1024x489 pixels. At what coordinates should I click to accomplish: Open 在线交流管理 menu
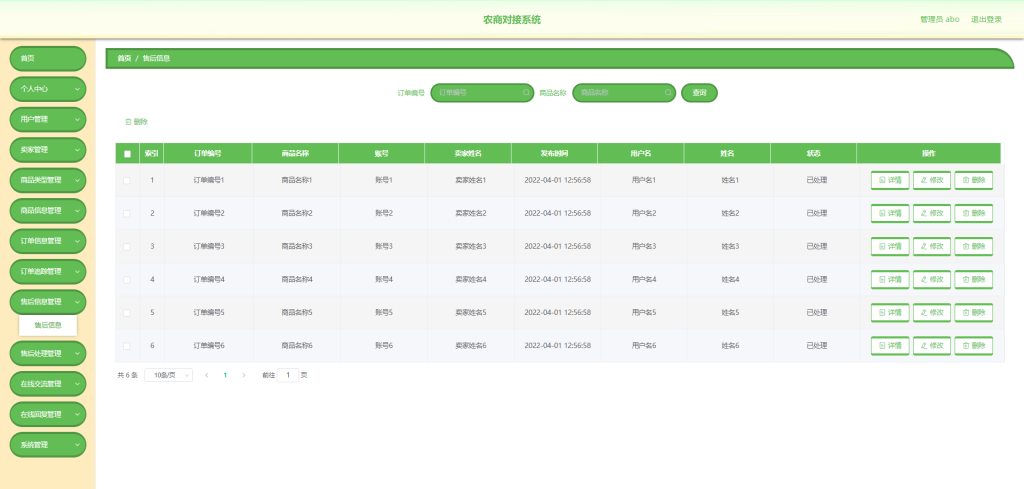(x=48, y=384)
